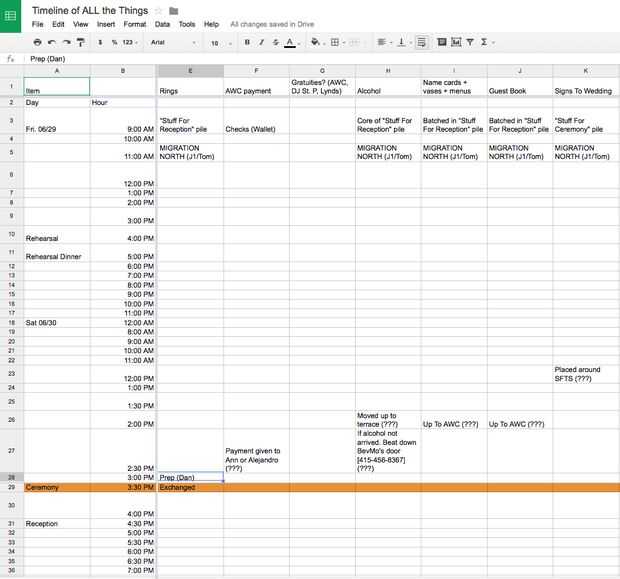The width and height of the screenshot is (620, 579).
Task: Insert a chart using toolbar icon
Action: [x=456, y=42]
